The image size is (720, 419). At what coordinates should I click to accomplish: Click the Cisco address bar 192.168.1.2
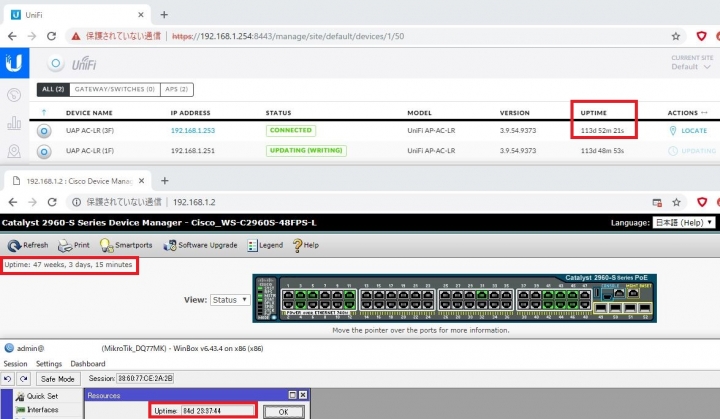pyautogui.click(x=194, y=202)
